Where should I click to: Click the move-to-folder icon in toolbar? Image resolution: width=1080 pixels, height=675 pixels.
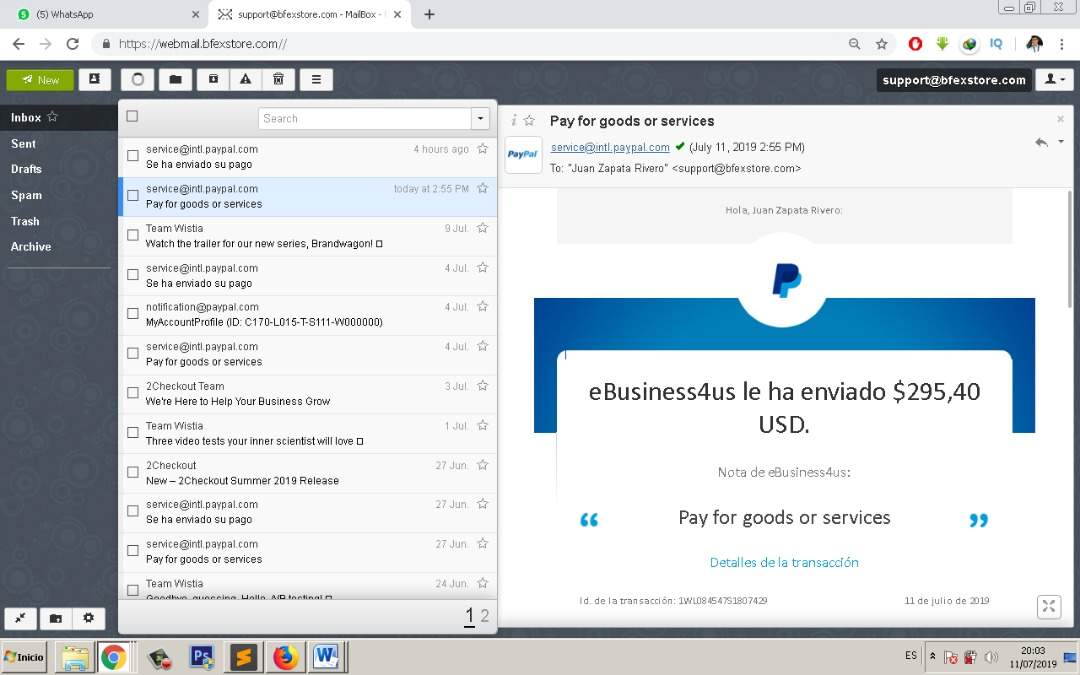[174, 80]
